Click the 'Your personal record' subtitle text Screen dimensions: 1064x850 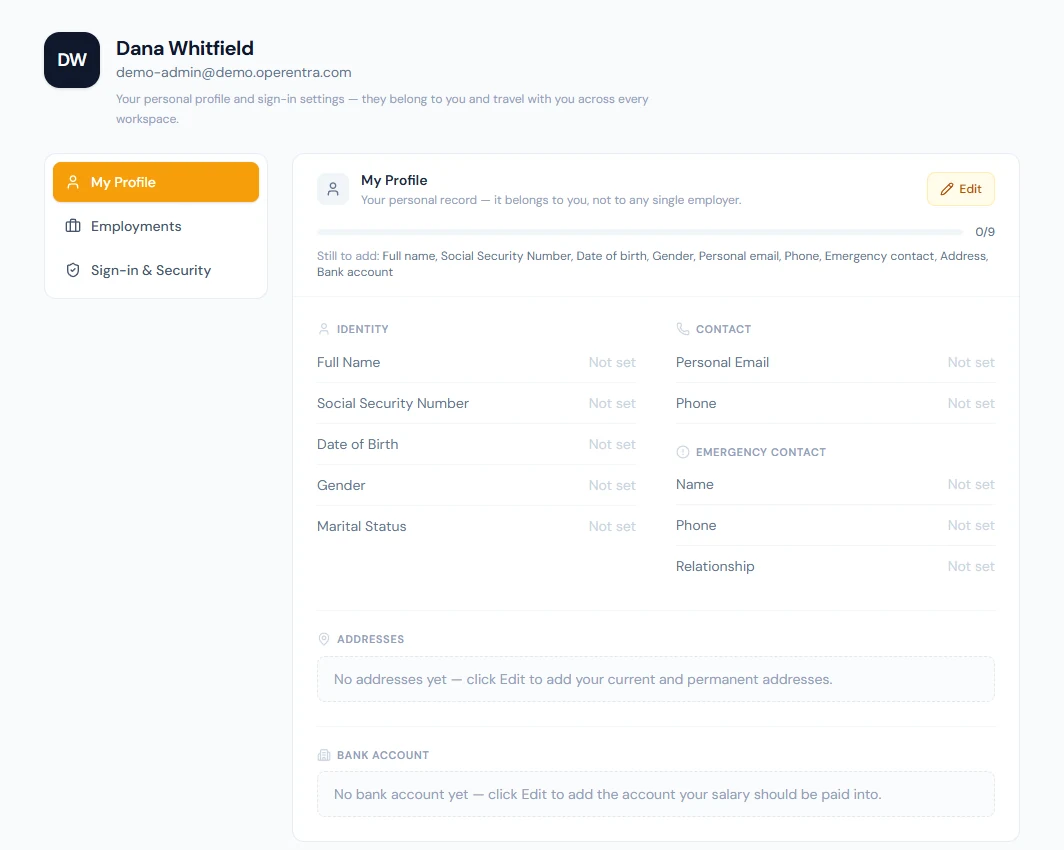click(551, 200)
